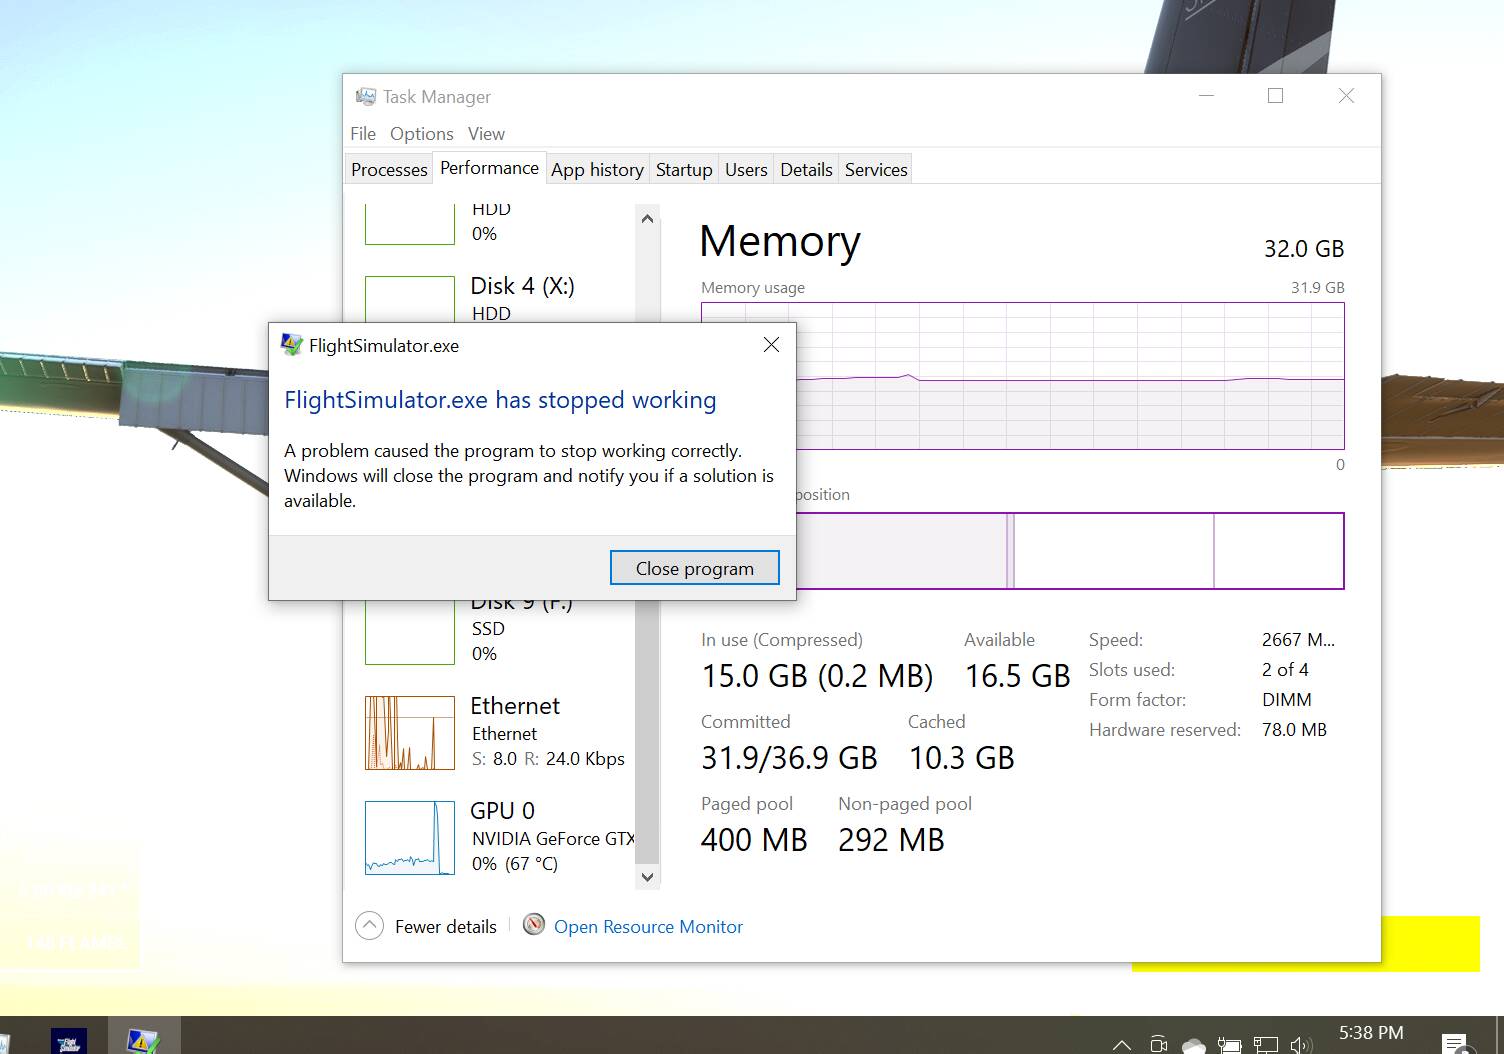Click the FlightSimulator.exe dialog title icon
Image resolution: width=1504 pixels, height=1054 pixels.
click(292, 345)
